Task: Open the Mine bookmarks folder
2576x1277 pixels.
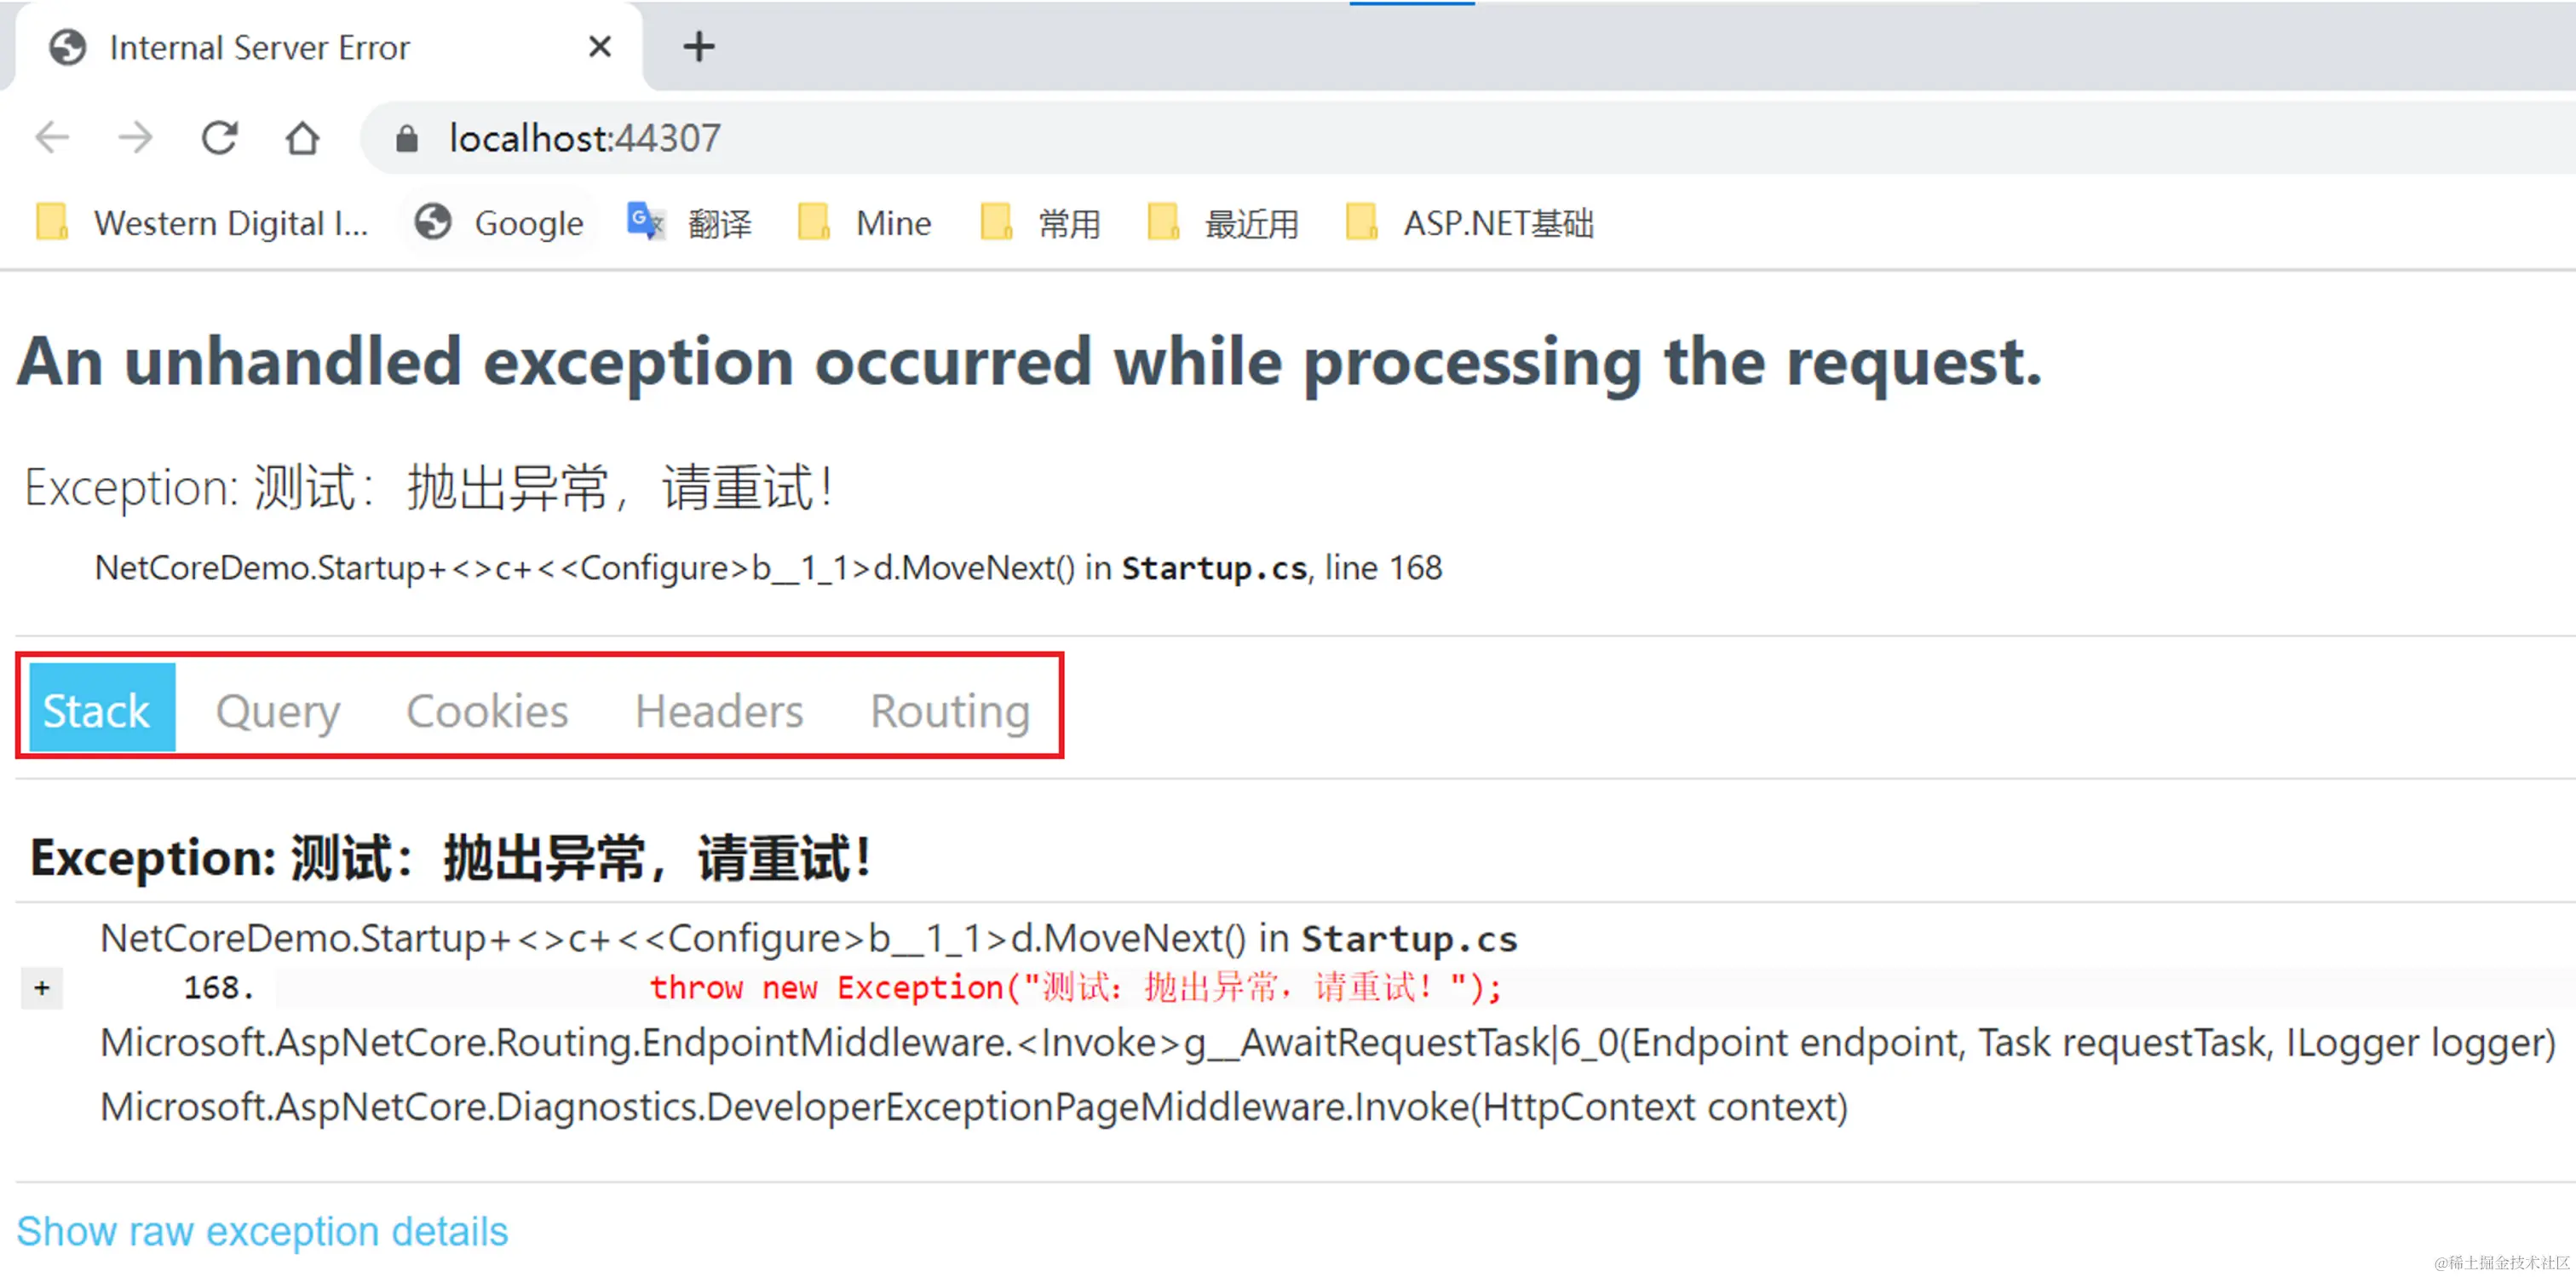Action: pyautogui.click(x=865, y=223)
